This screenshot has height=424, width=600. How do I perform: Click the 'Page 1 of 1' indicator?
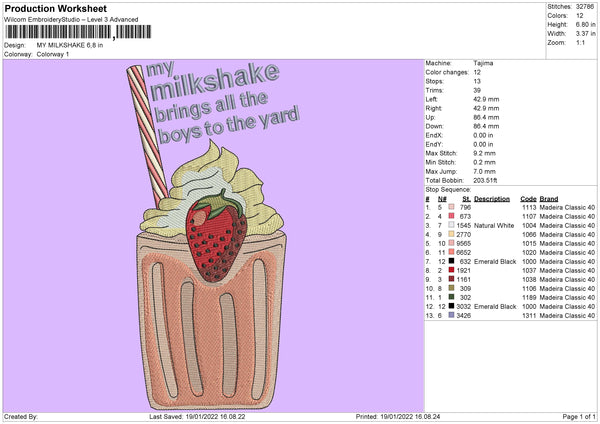coord(579,416)
